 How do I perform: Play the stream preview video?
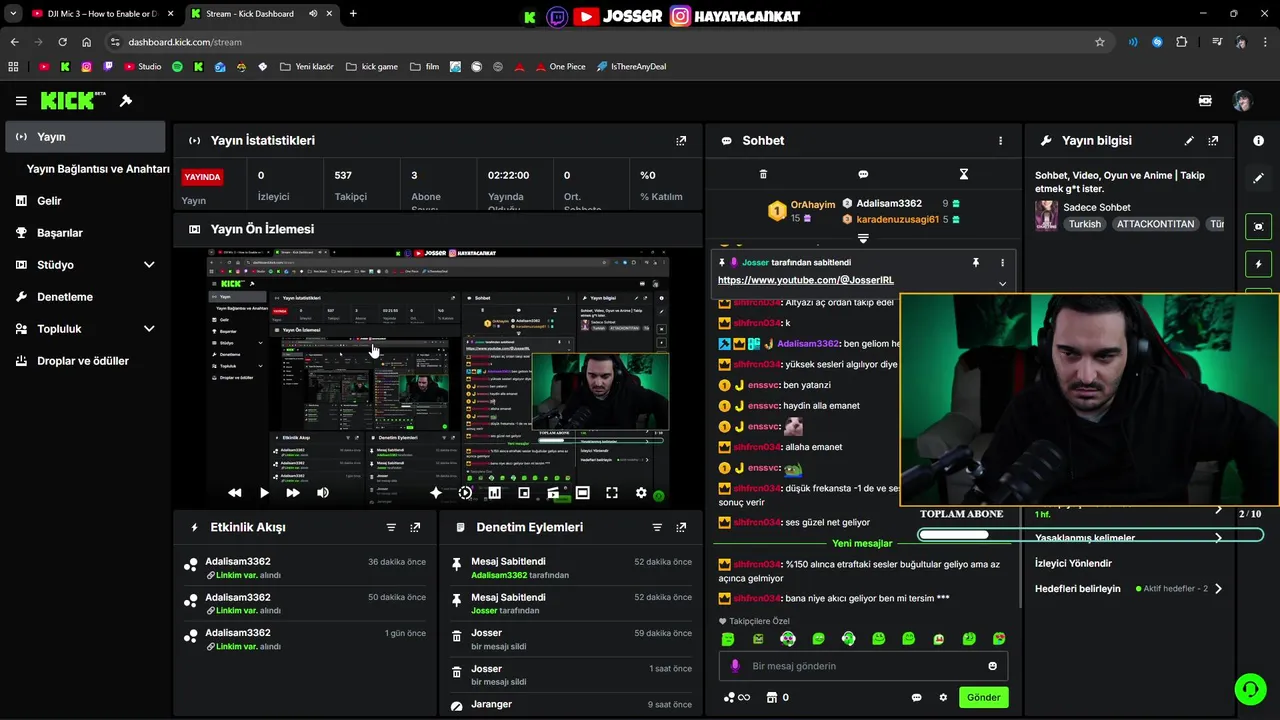[264, 493]
